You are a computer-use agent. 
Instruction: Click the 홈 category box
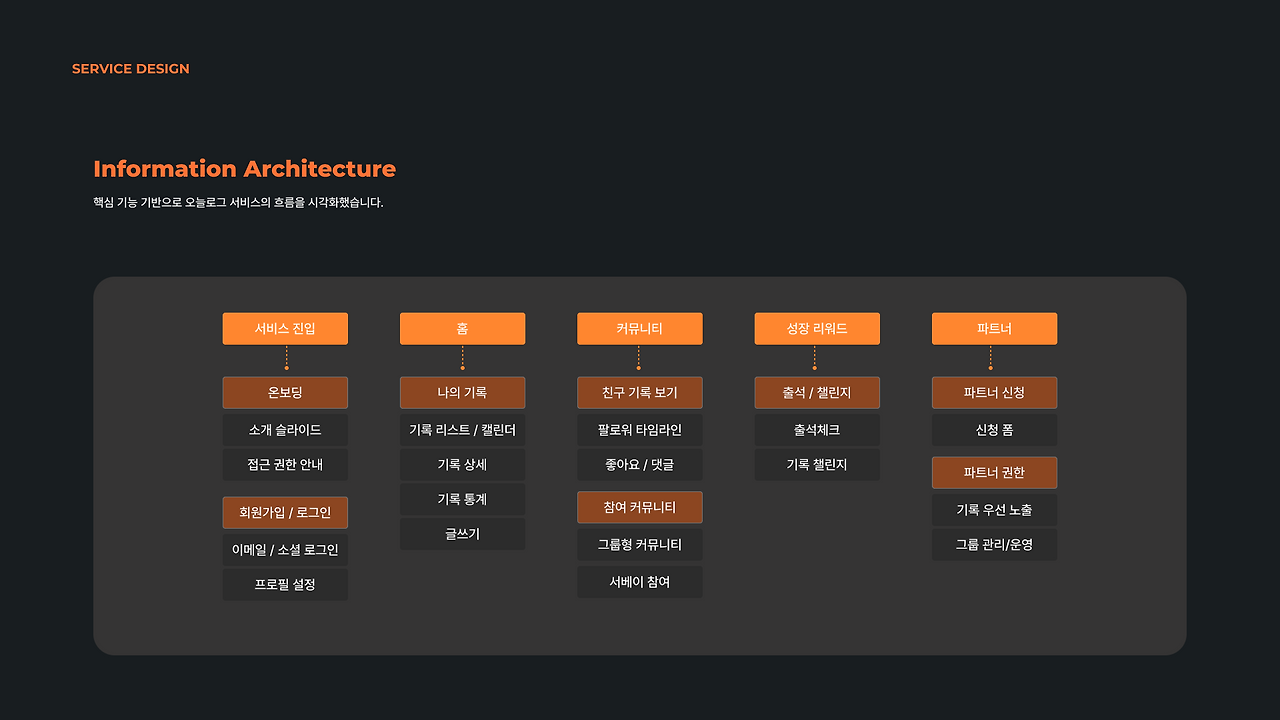(x=462, y=329)
